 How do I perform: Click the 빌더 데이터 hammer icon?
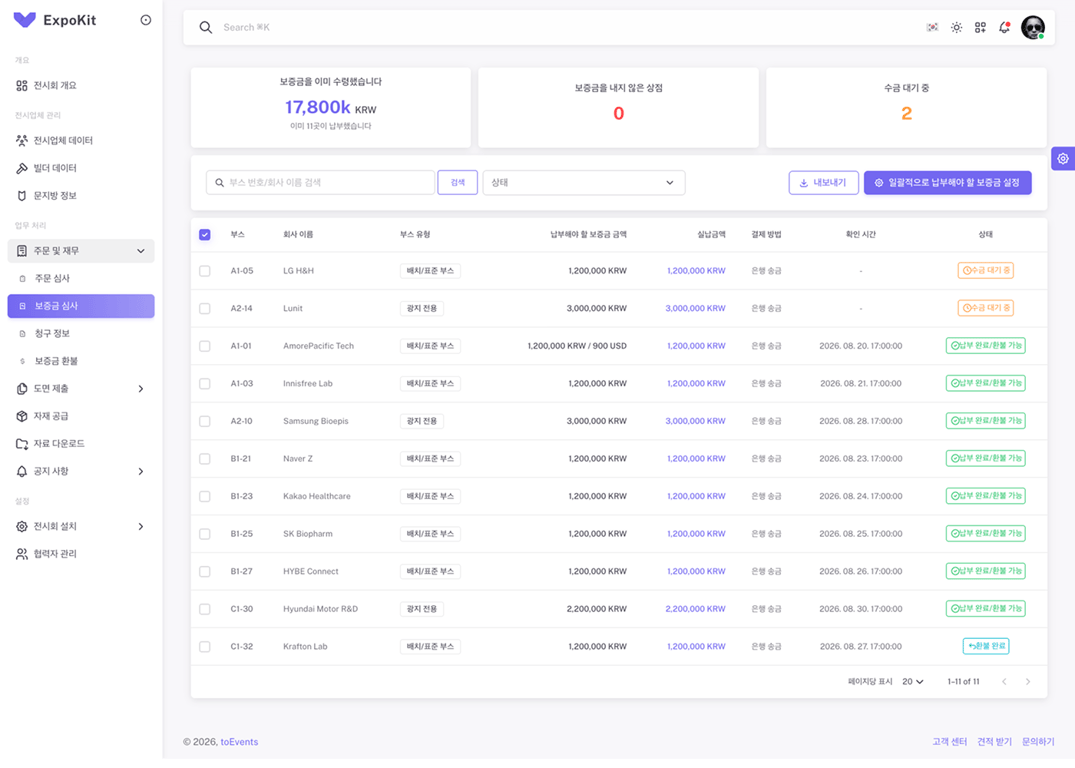(22, 168)
